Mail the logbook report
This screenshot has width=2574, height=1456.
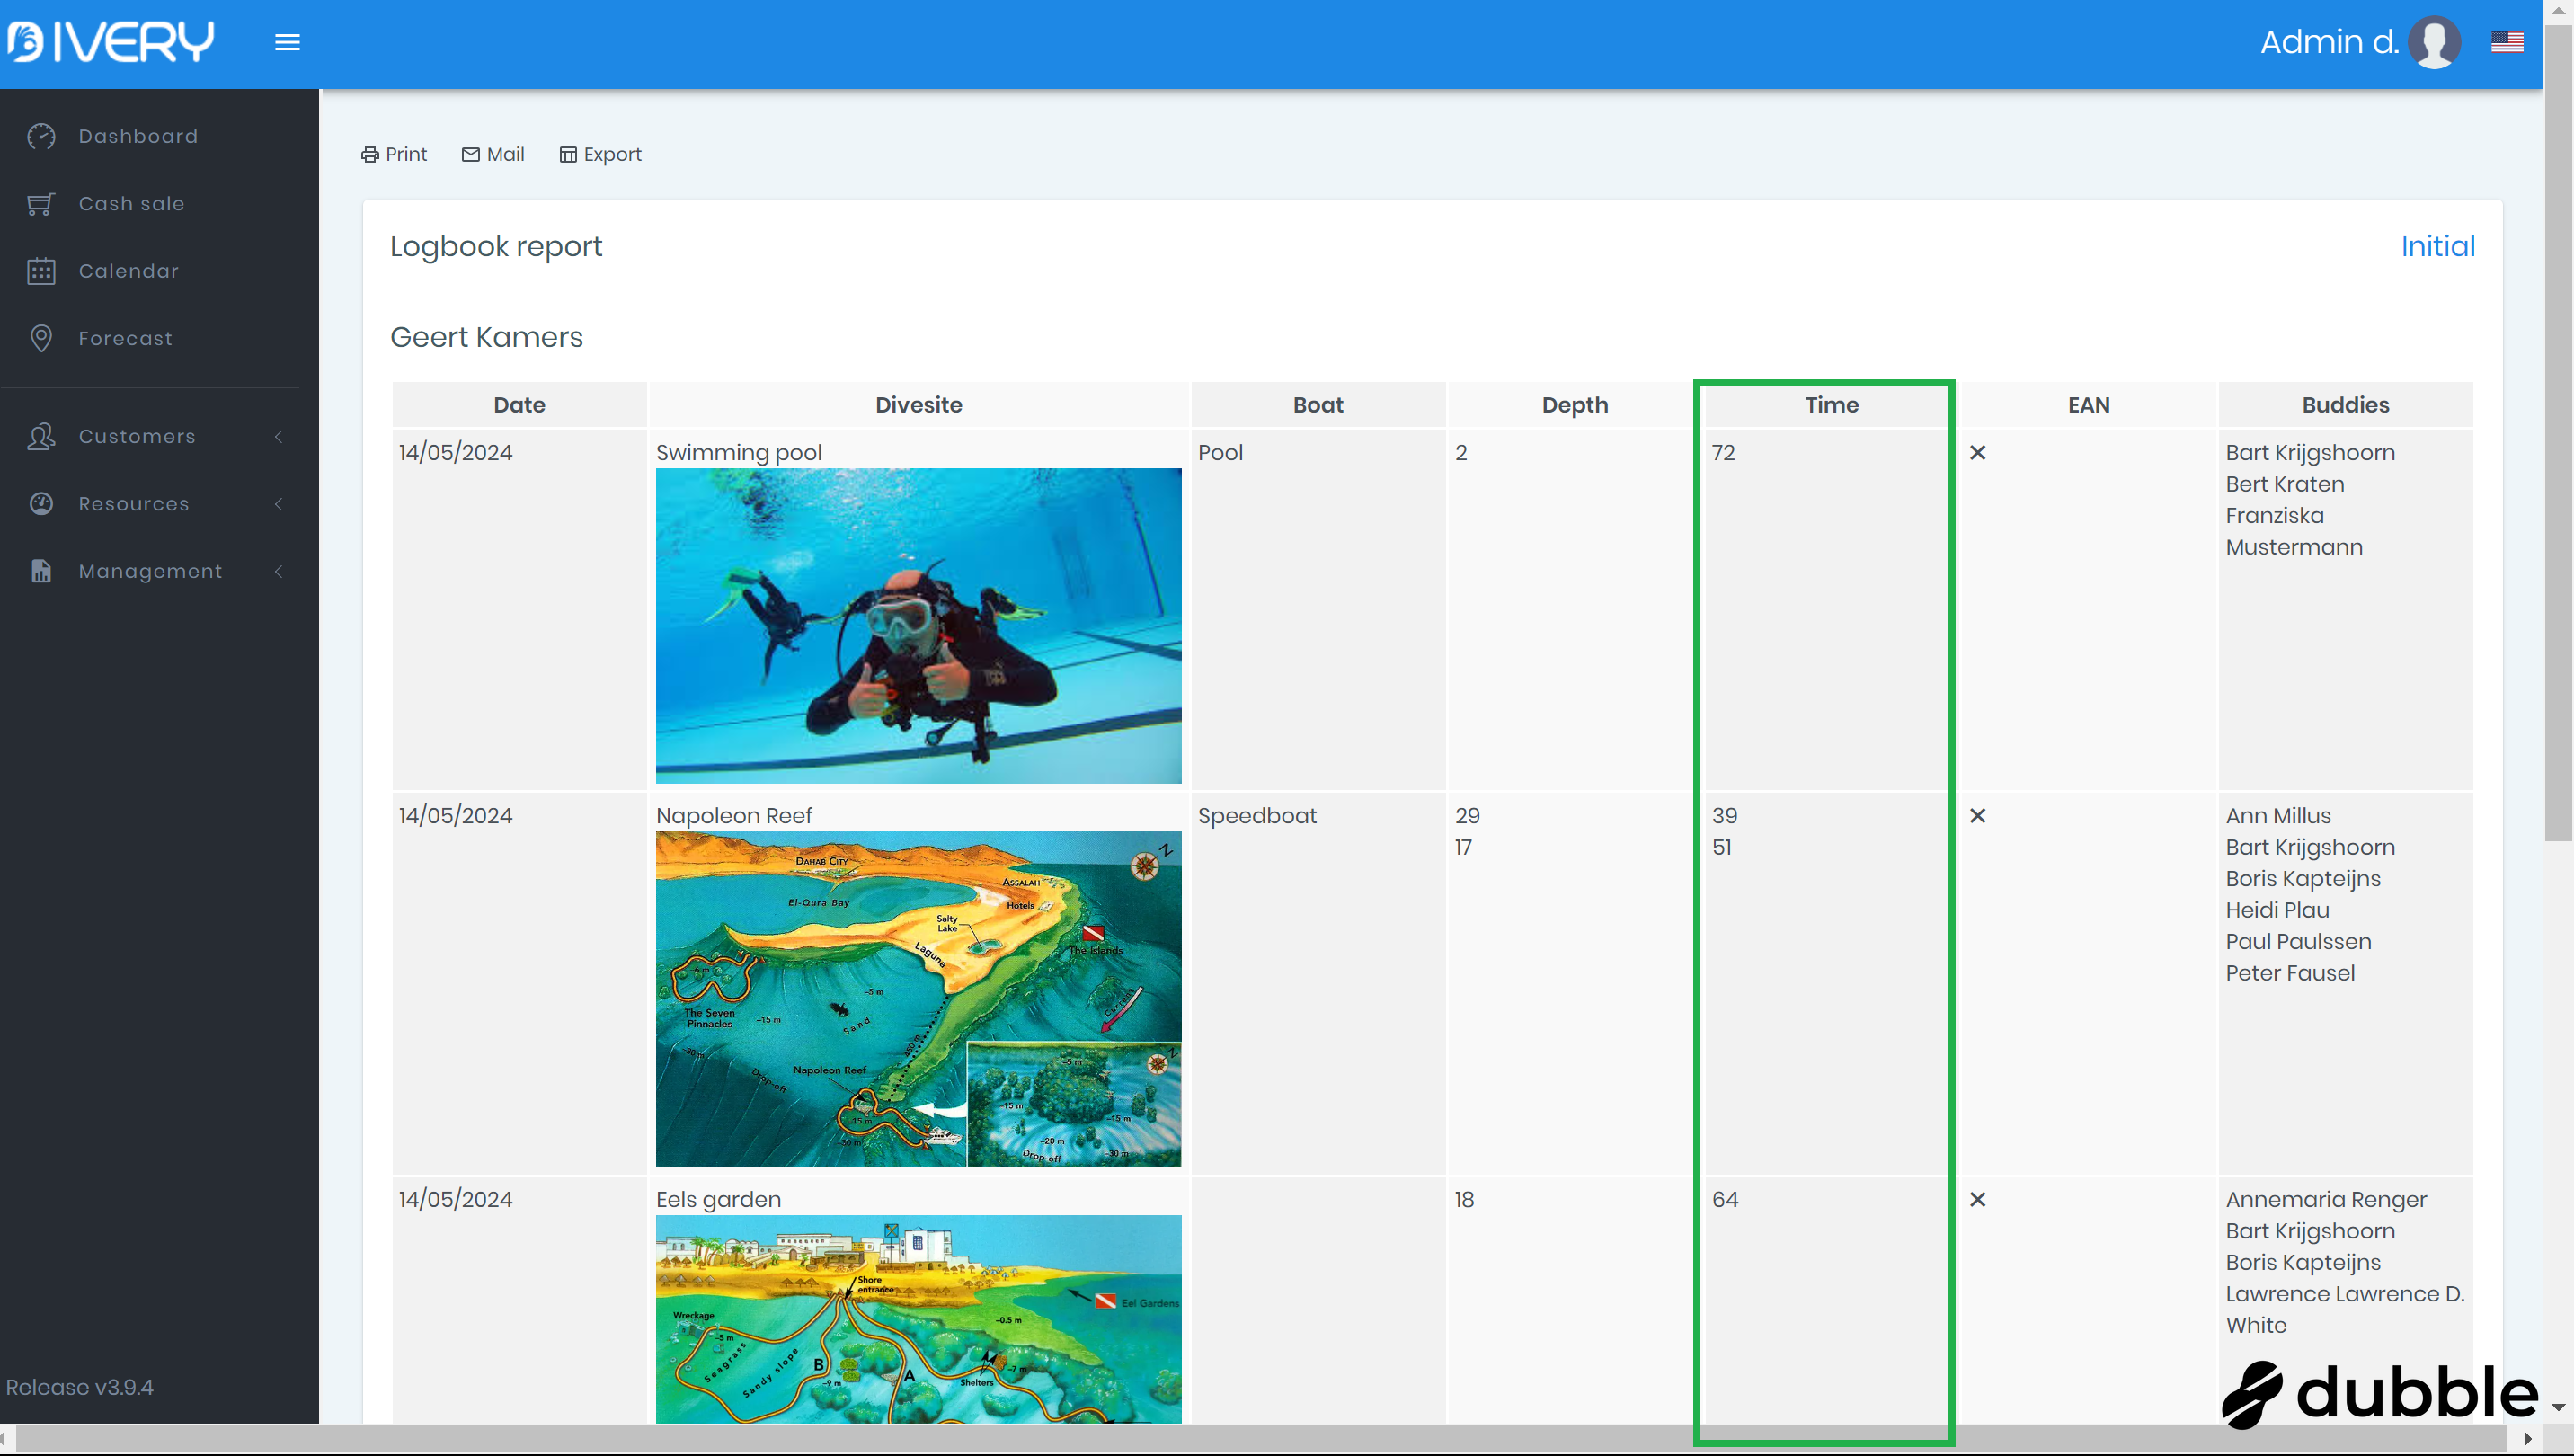(493, 154)
